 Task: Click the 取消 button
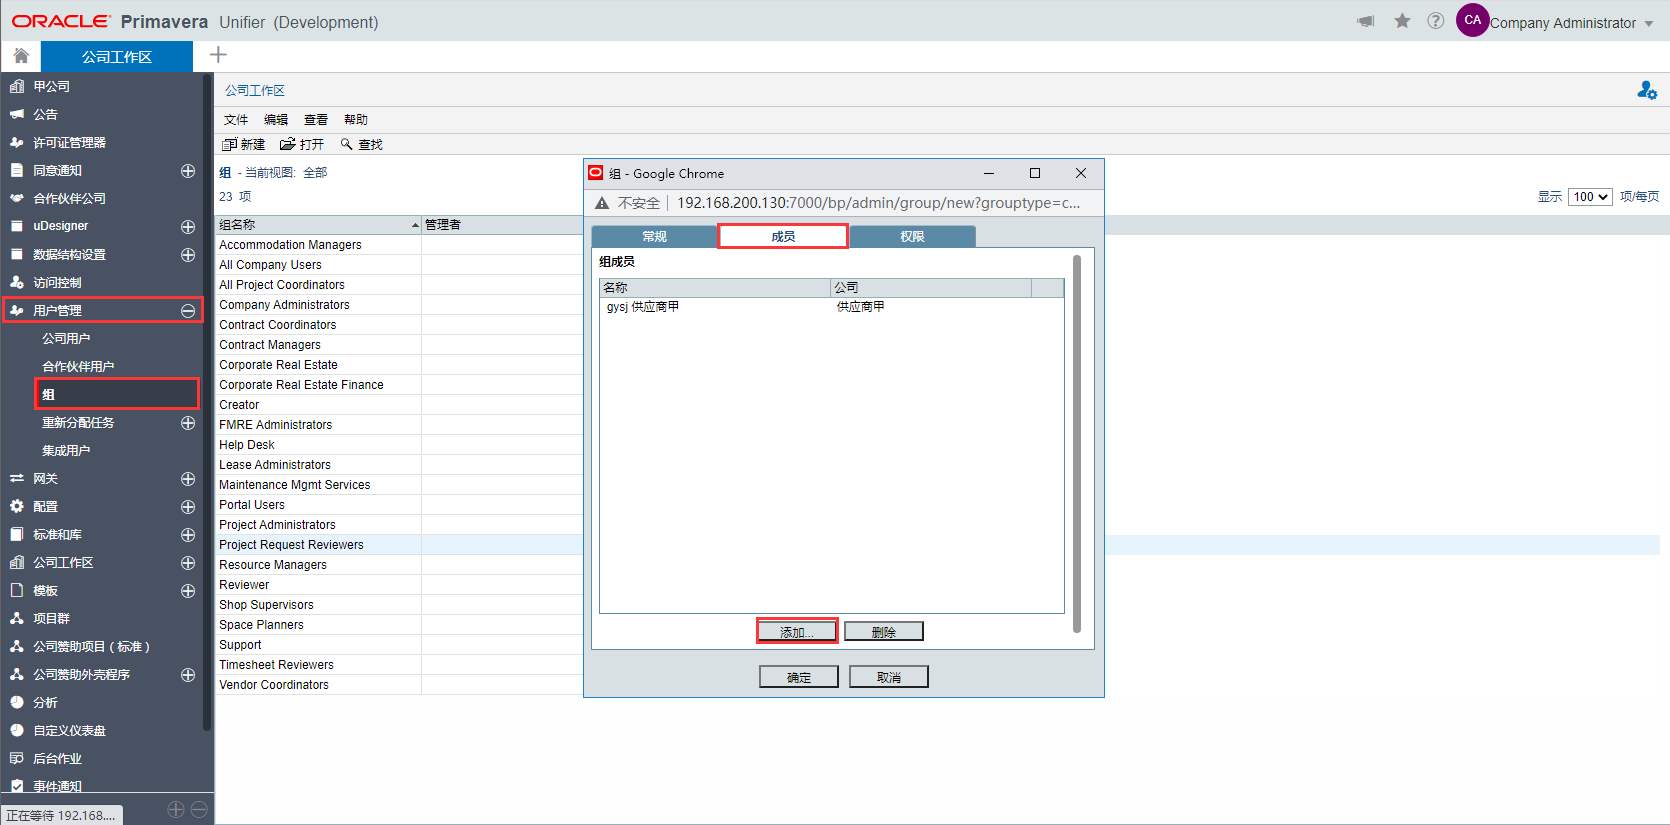889,677
